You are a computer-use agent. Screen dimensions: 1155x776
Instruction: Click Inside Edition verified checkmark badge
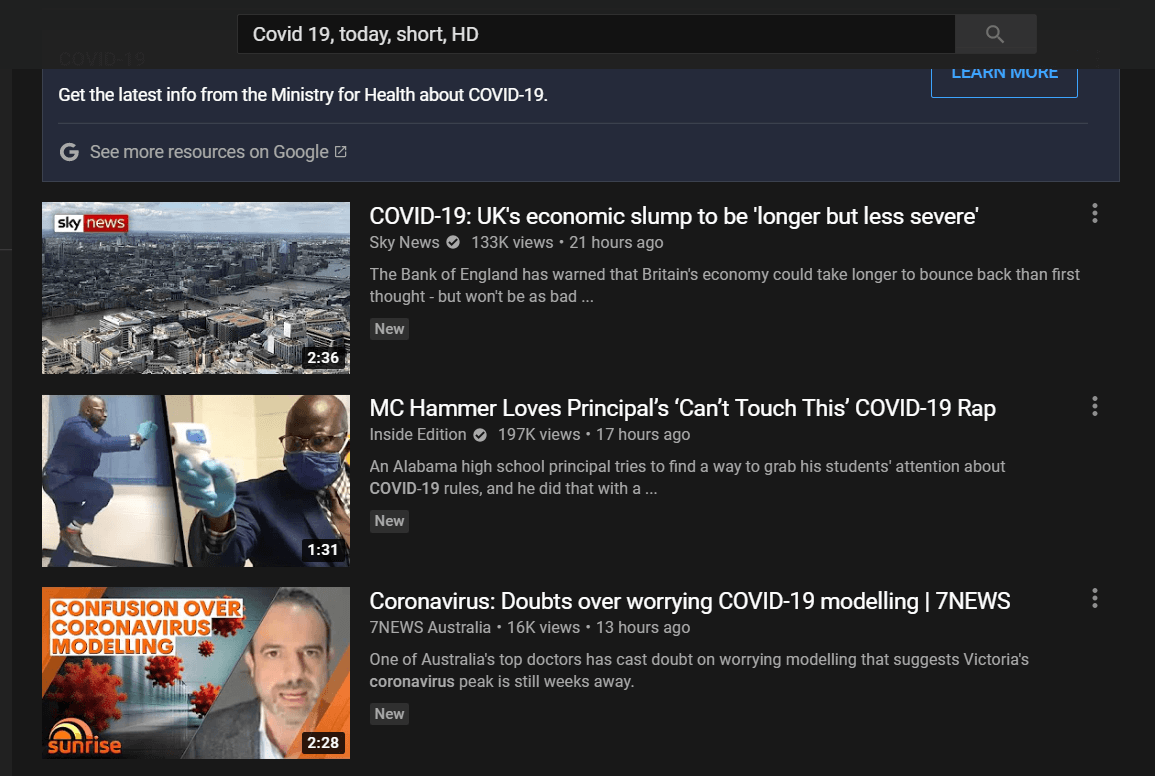480,435
